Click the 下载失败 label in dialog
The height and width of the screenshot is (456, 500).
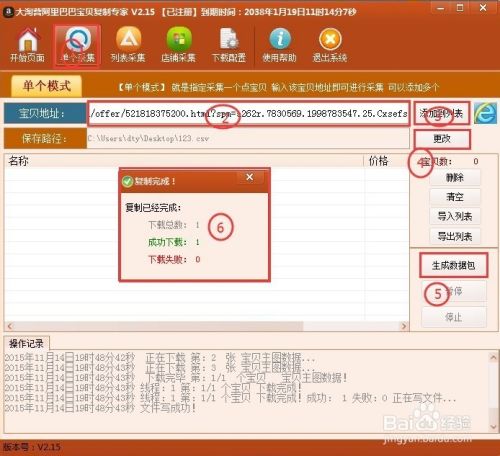[x=167, y=259]
